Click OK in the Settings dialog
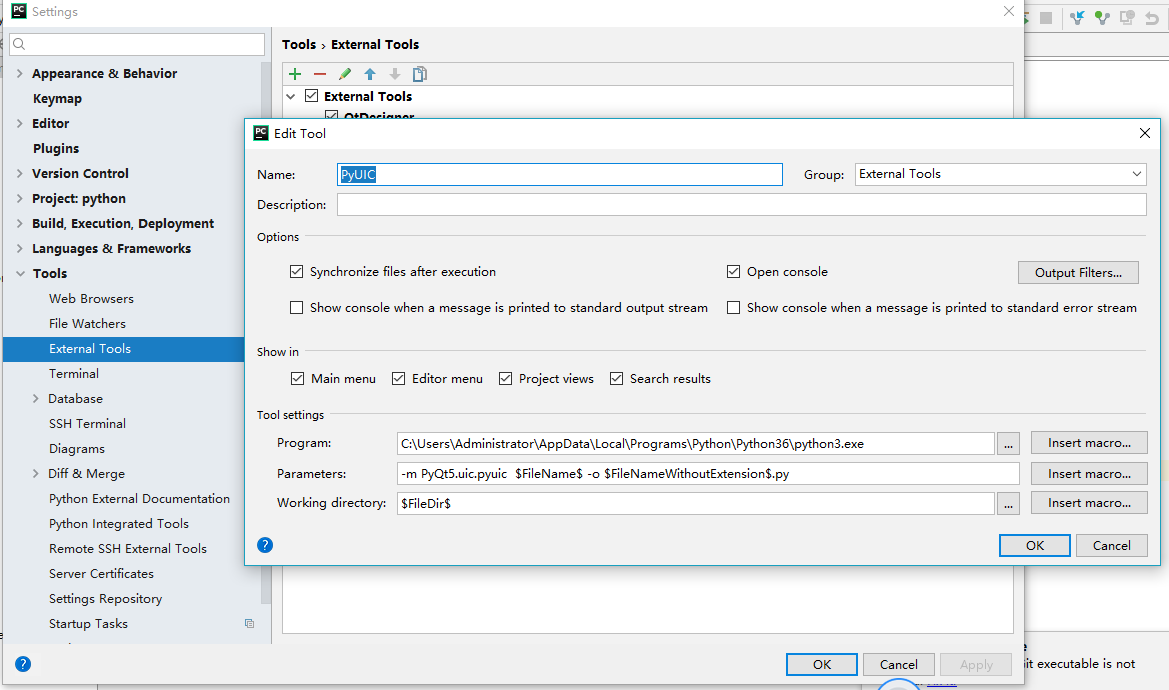Screen dimensions: 1169x690 (x=822, y=664)
